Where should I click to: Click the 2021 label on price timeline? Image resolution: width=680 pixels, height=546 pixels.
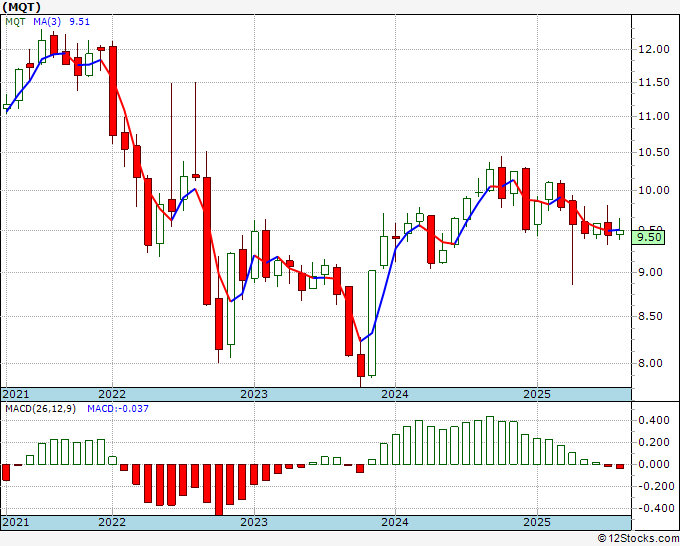click(16, 394)
